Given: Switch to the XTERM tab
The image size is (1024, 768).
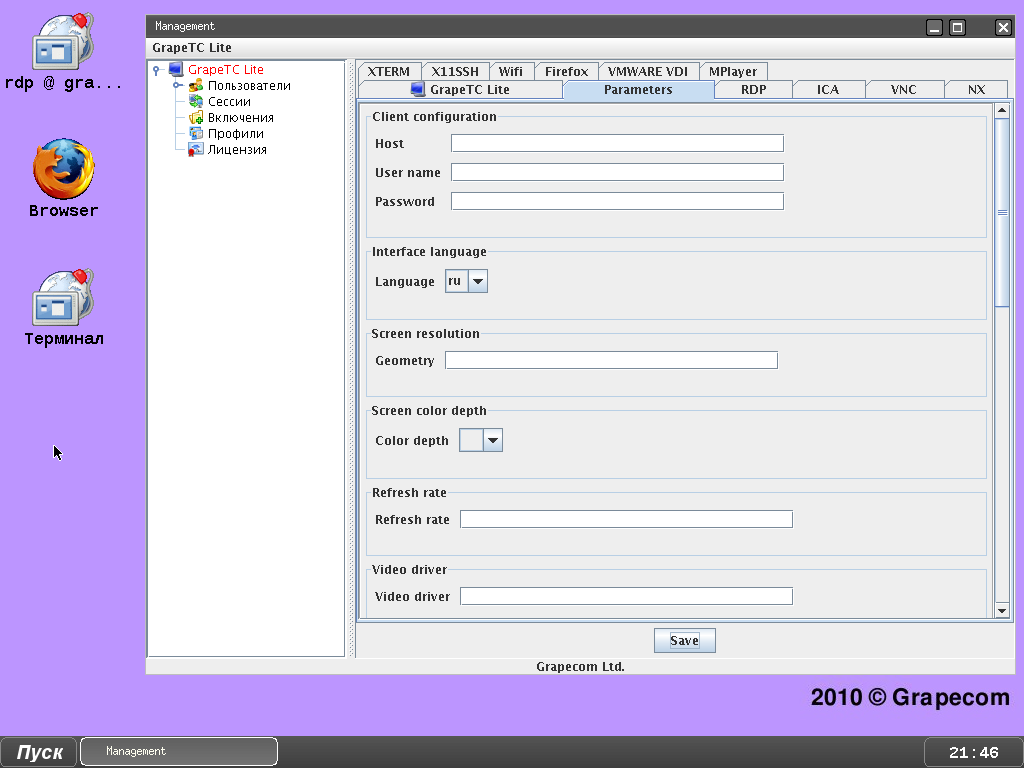Looking at the screenshot, I should [x=389, y=71].
